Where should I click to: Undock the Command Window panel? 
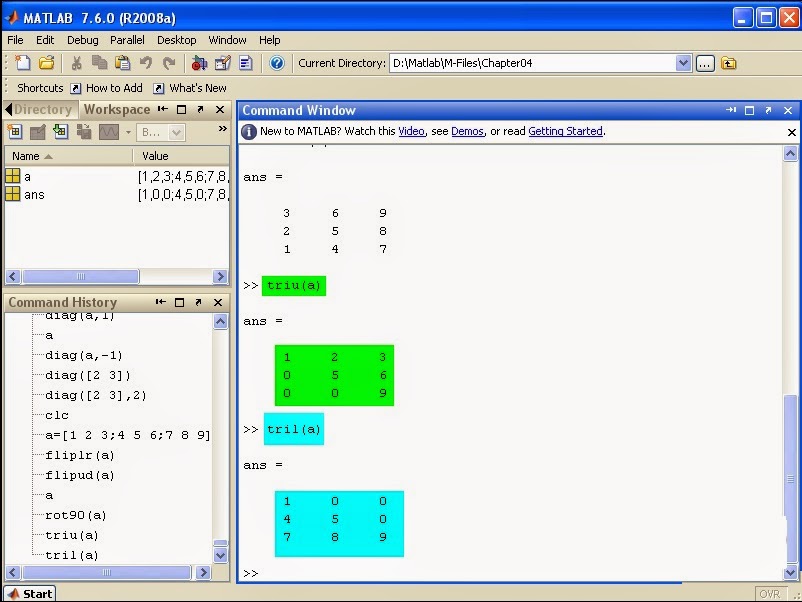click(x=768, y=110)
